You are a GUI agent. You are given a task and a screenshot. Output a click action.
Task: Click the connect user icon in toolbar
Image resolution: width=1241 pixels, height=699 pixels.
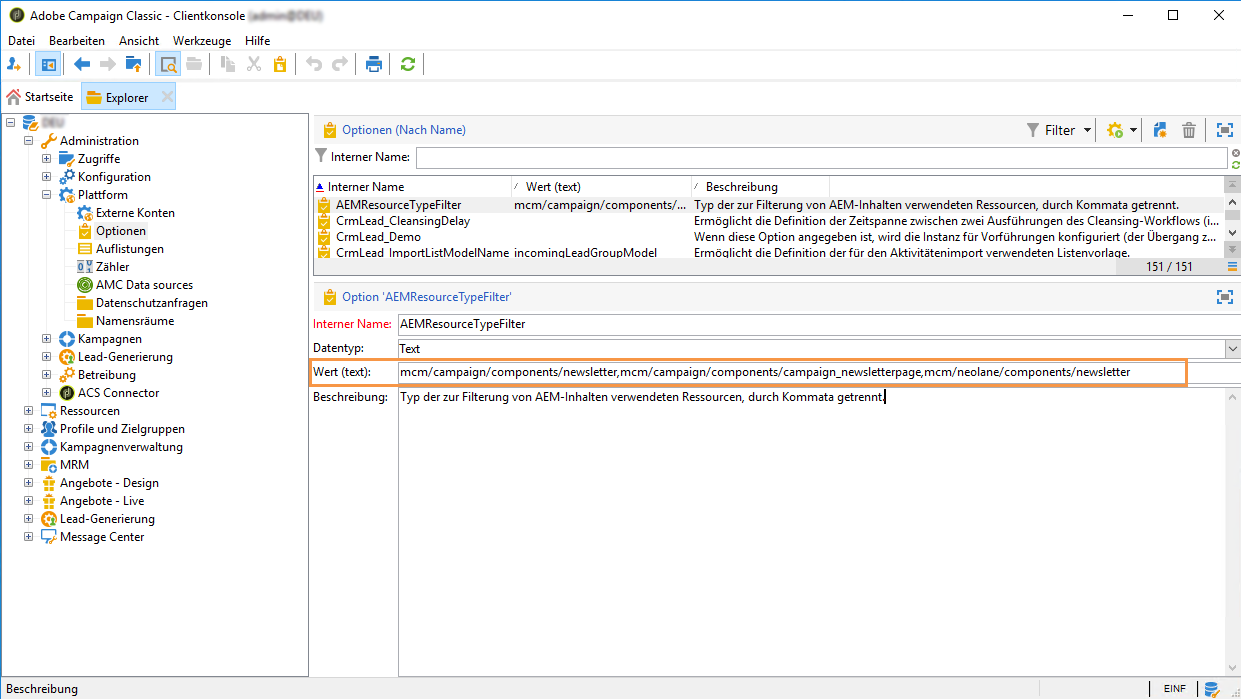(14, 64)
